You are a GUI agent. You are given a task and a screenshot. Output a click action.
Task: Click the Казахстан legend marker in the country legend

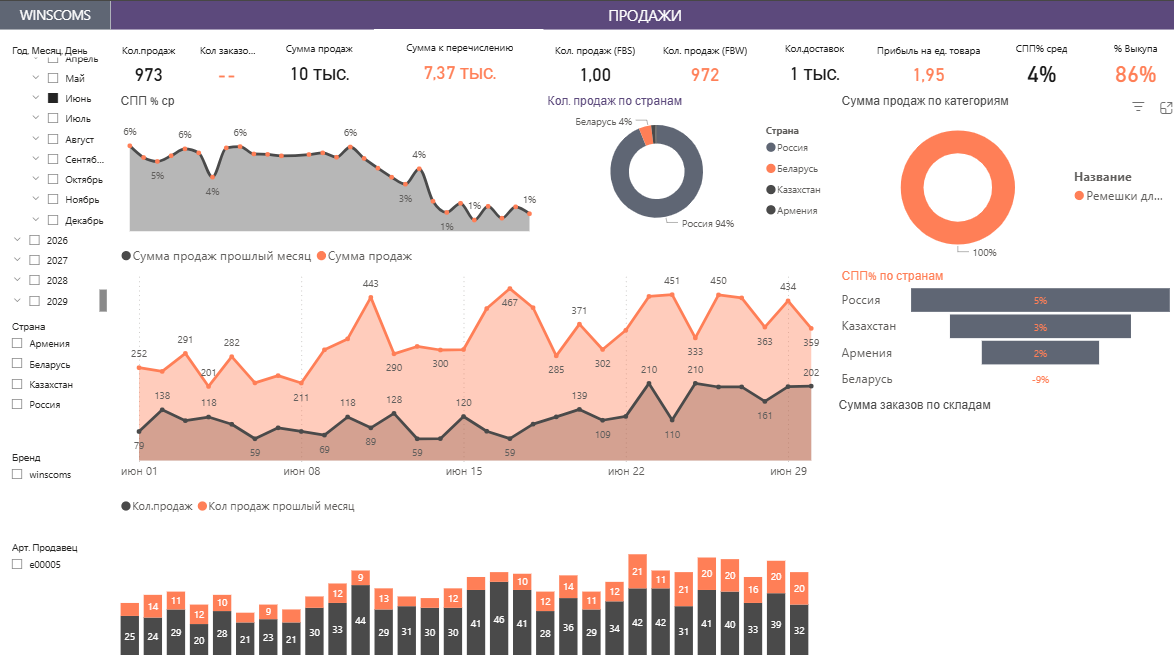[770, 189]
